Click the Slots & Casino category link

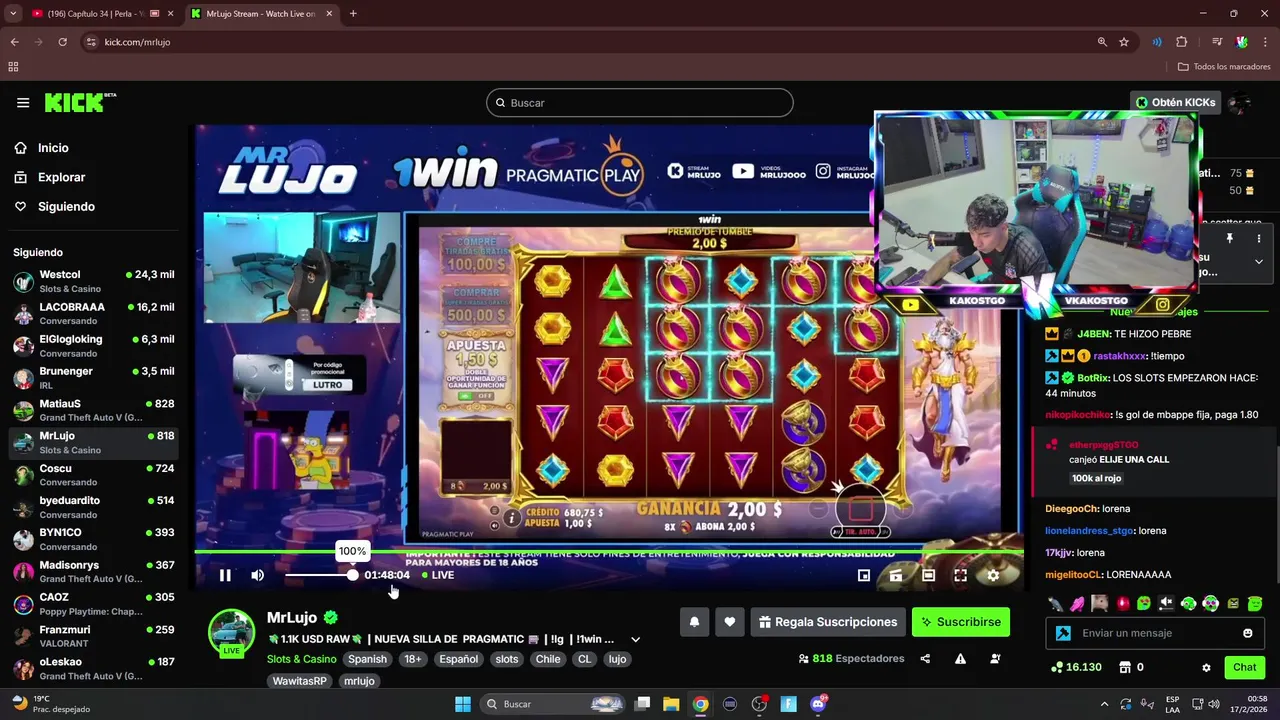[301, 659]
